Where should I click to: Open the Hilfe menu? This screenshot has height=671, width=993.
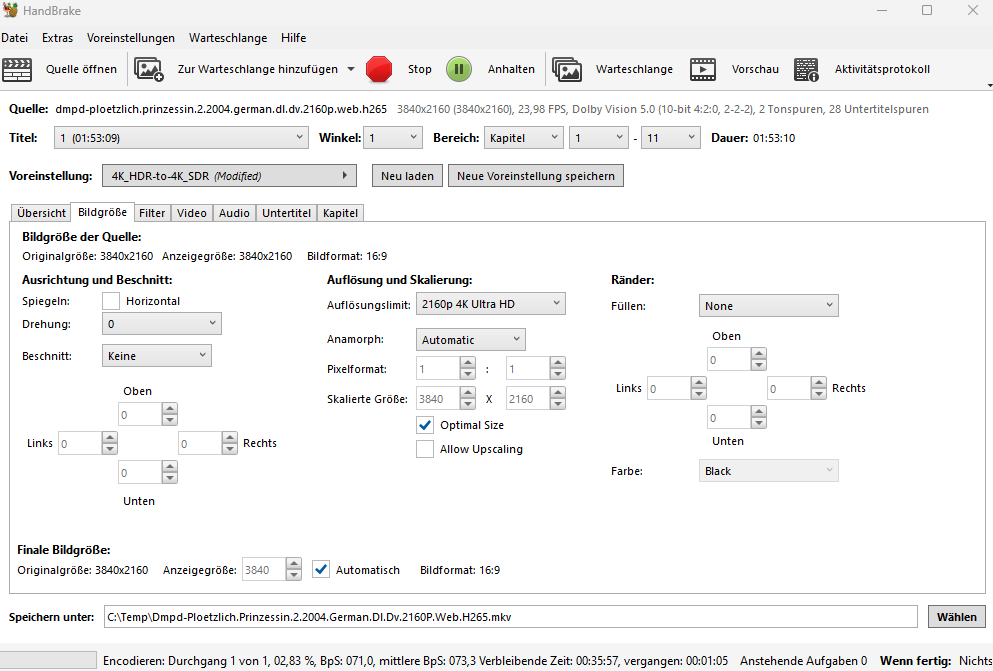pos(294,38)
